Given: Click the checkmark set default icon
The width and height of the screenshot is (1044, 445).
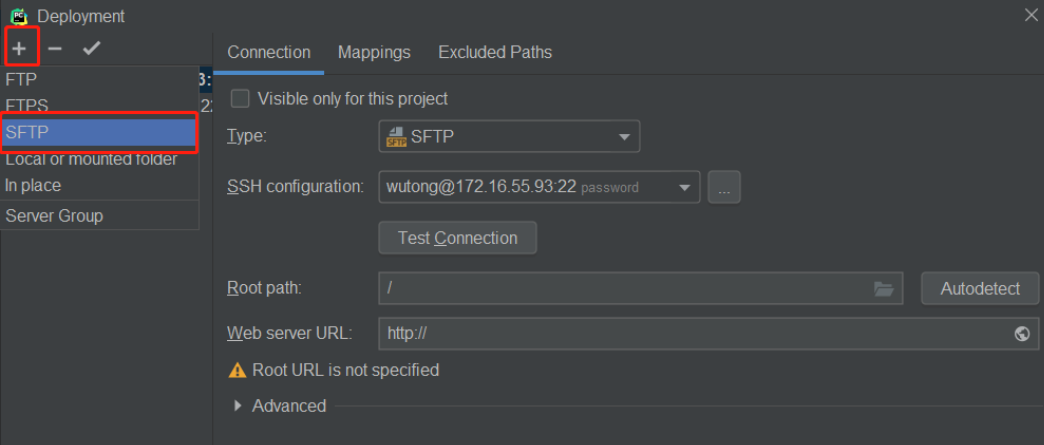Looking at the screenshot, I should click(91, 48).
